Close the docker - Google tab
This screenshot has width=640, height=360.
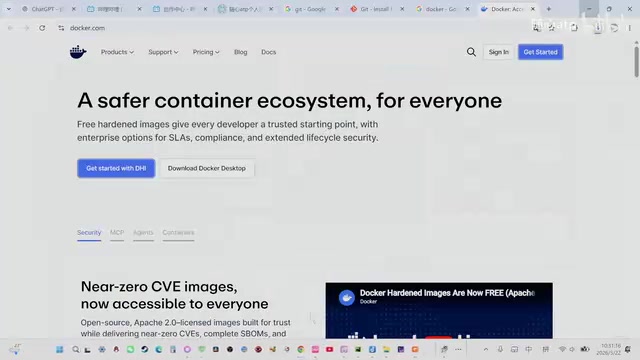tap(467, 9)
